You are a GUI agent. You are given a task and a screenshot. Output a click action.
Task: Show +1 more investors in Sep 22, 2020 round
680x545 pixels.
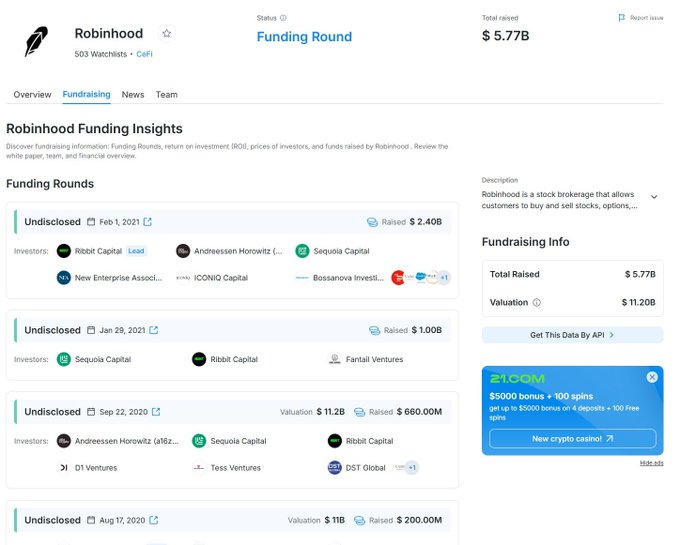click(x=412, y=467)
